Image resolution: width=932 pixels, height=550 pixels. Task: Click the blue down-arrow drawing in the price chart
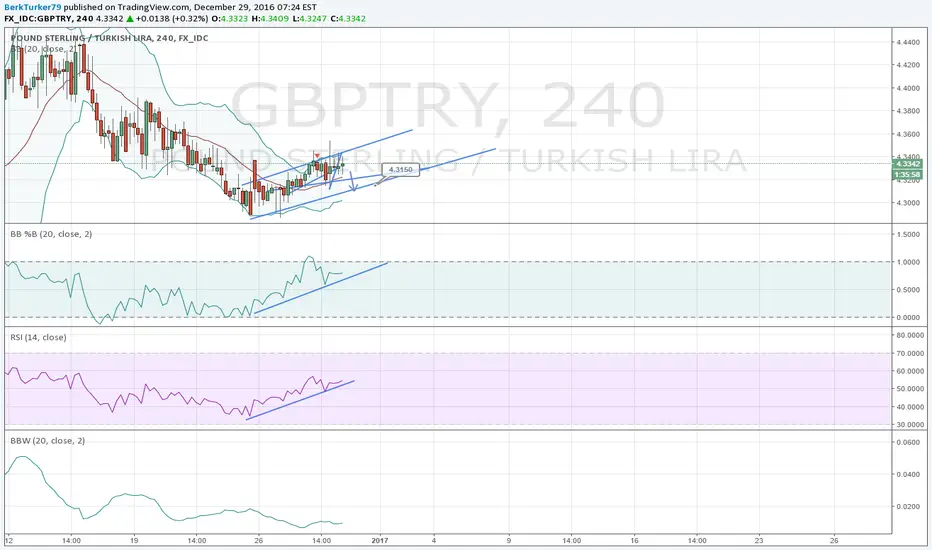352,181
